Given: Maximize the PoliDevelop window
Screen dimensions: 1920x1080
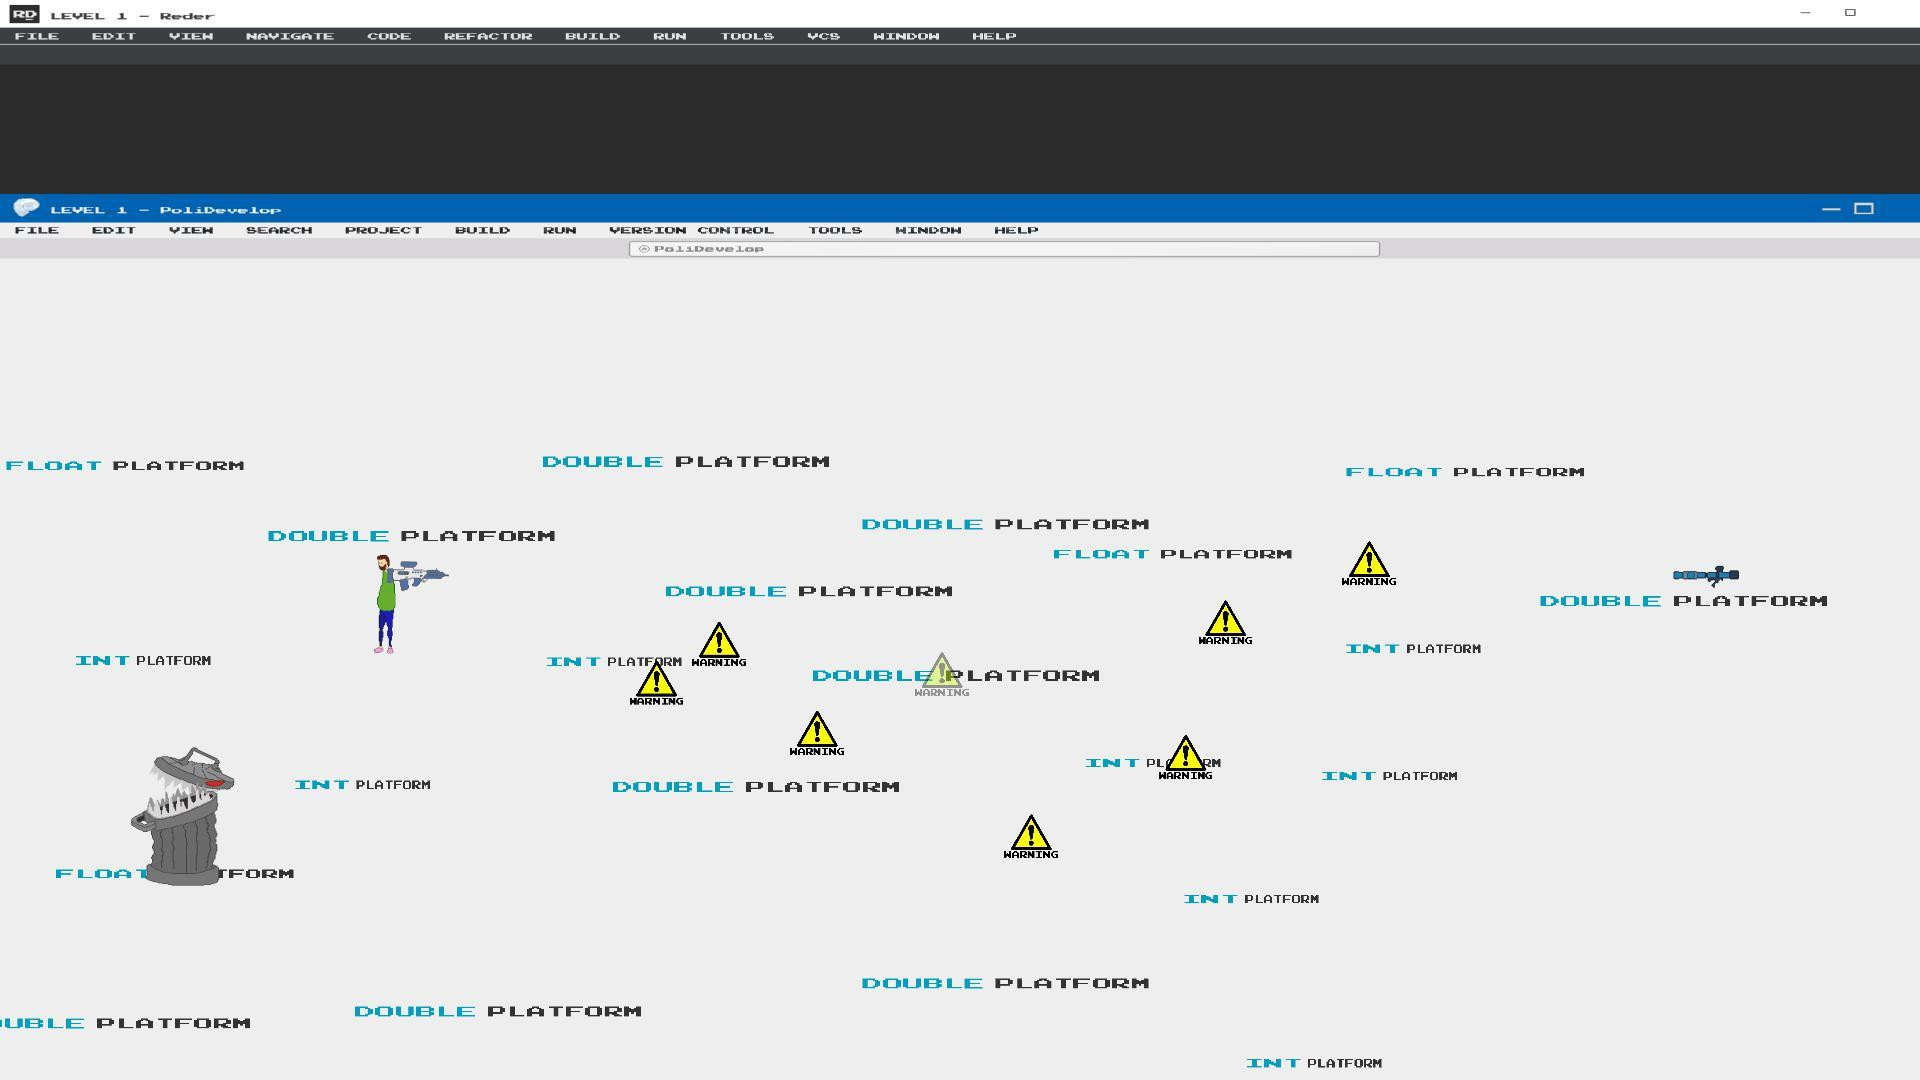Looking at the screenshot, I should click(x=1864, y=209).
